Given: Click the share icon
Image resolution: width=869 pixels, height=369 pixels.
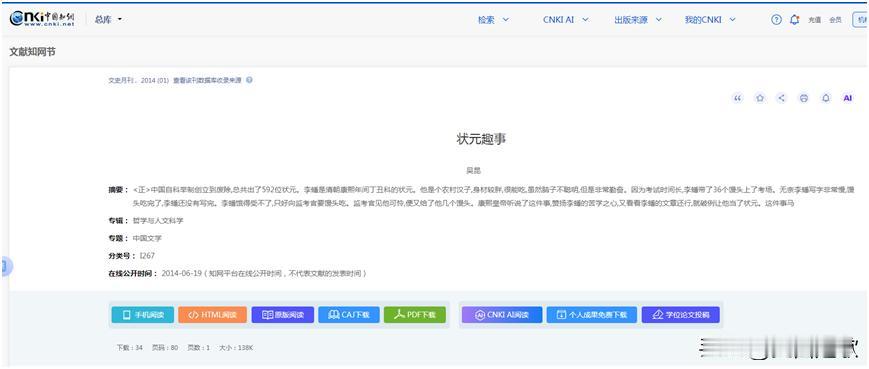Looking at the screenshot, I should 781,98.
